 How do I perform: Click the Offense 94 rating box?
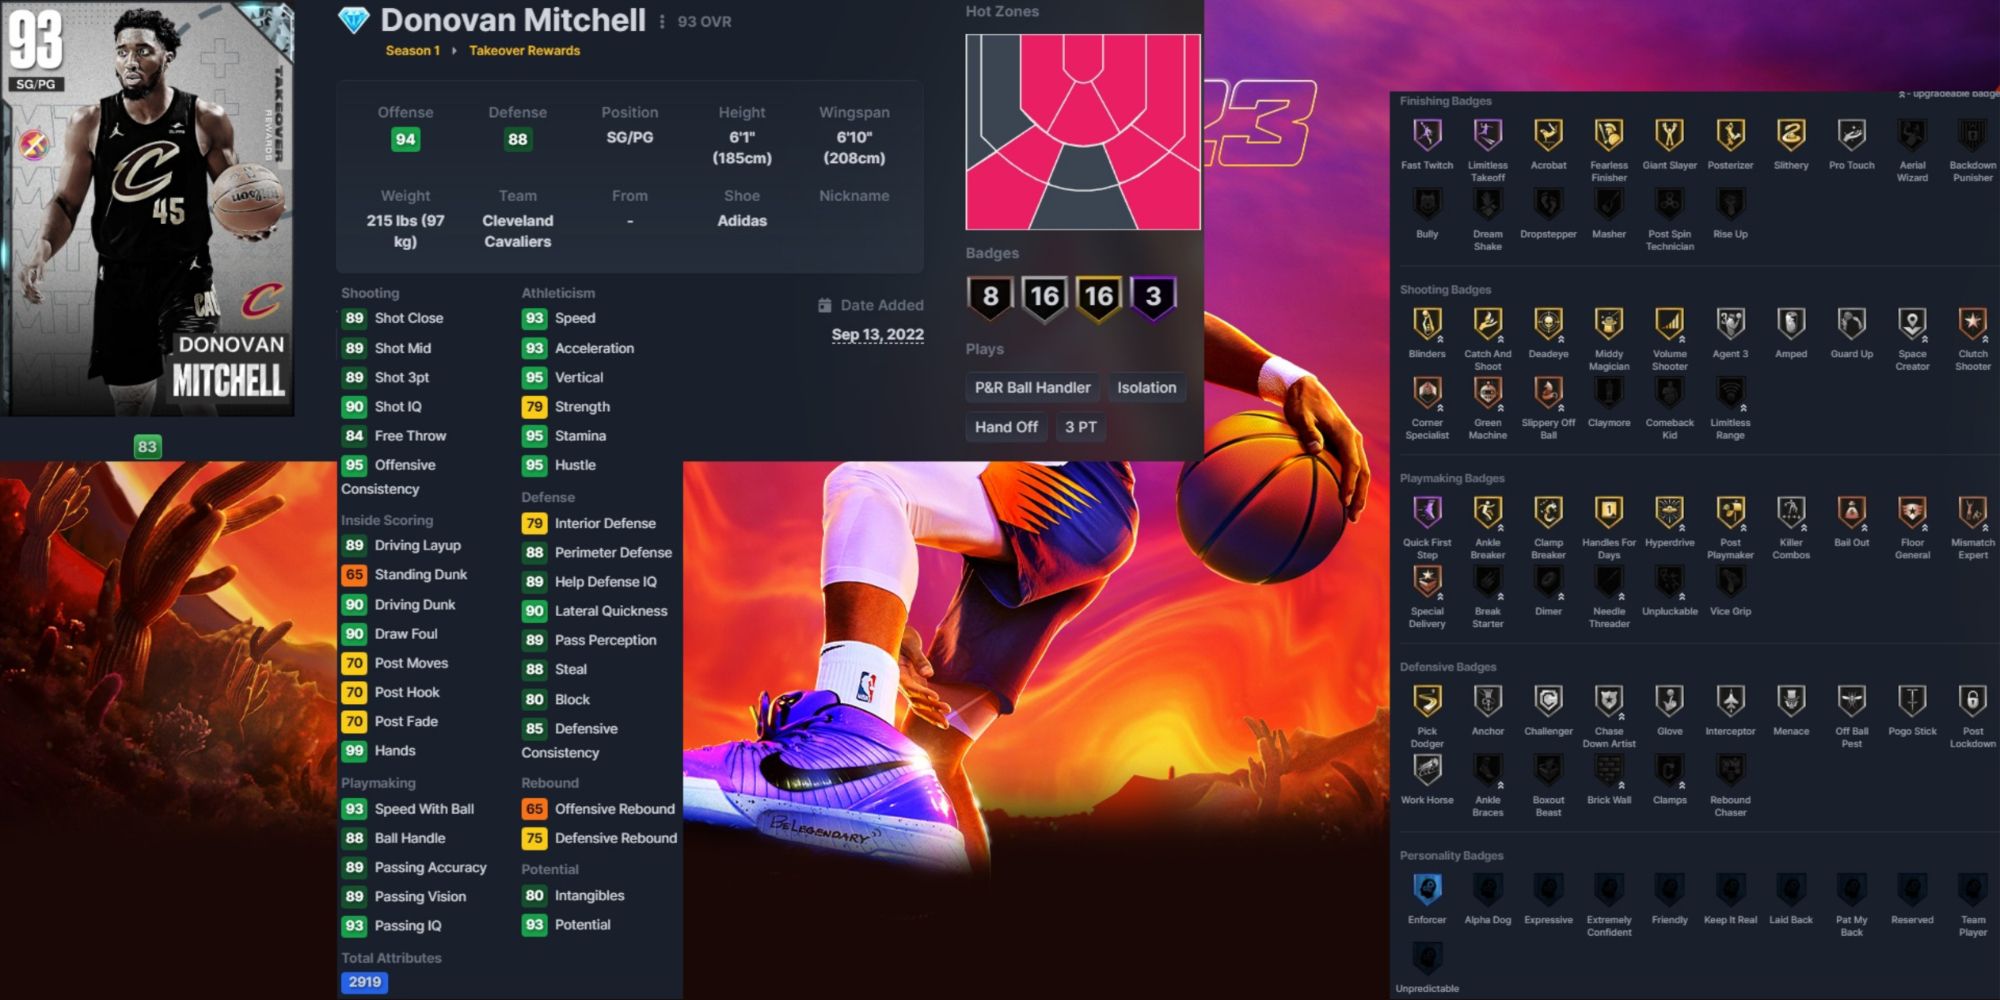[x=405, y=139]
